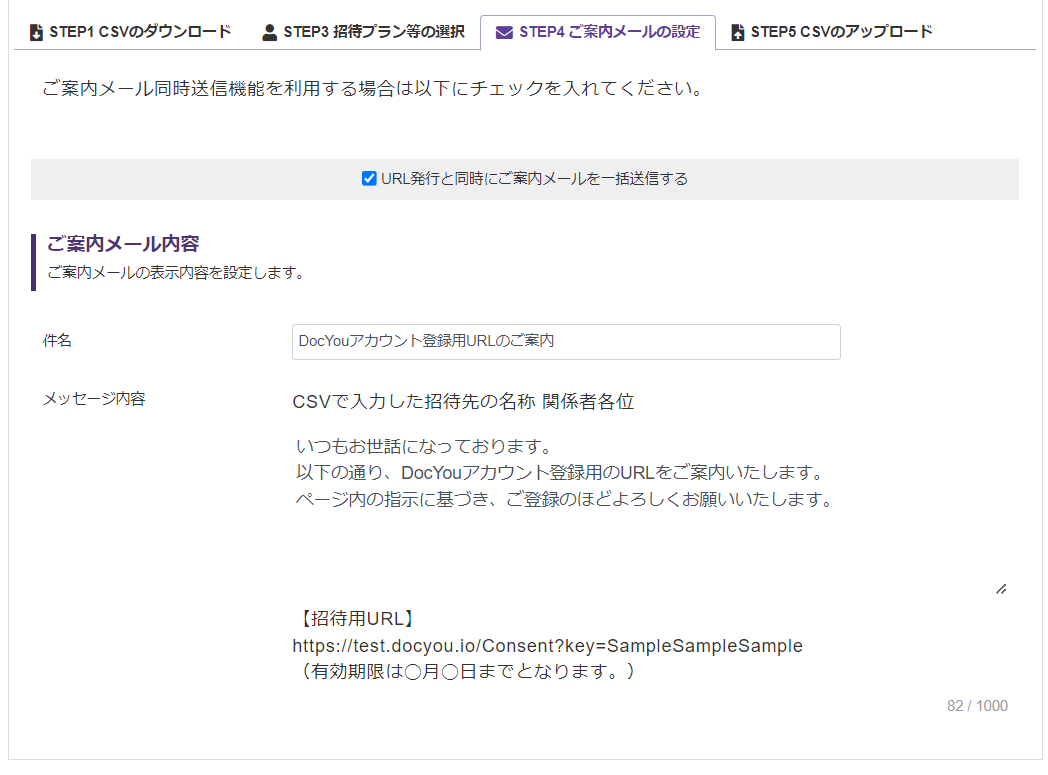Switch to STEP3 招待プラン等の選択 tab
This screenshot has height=775, width=1048.
tap(373, 32)
